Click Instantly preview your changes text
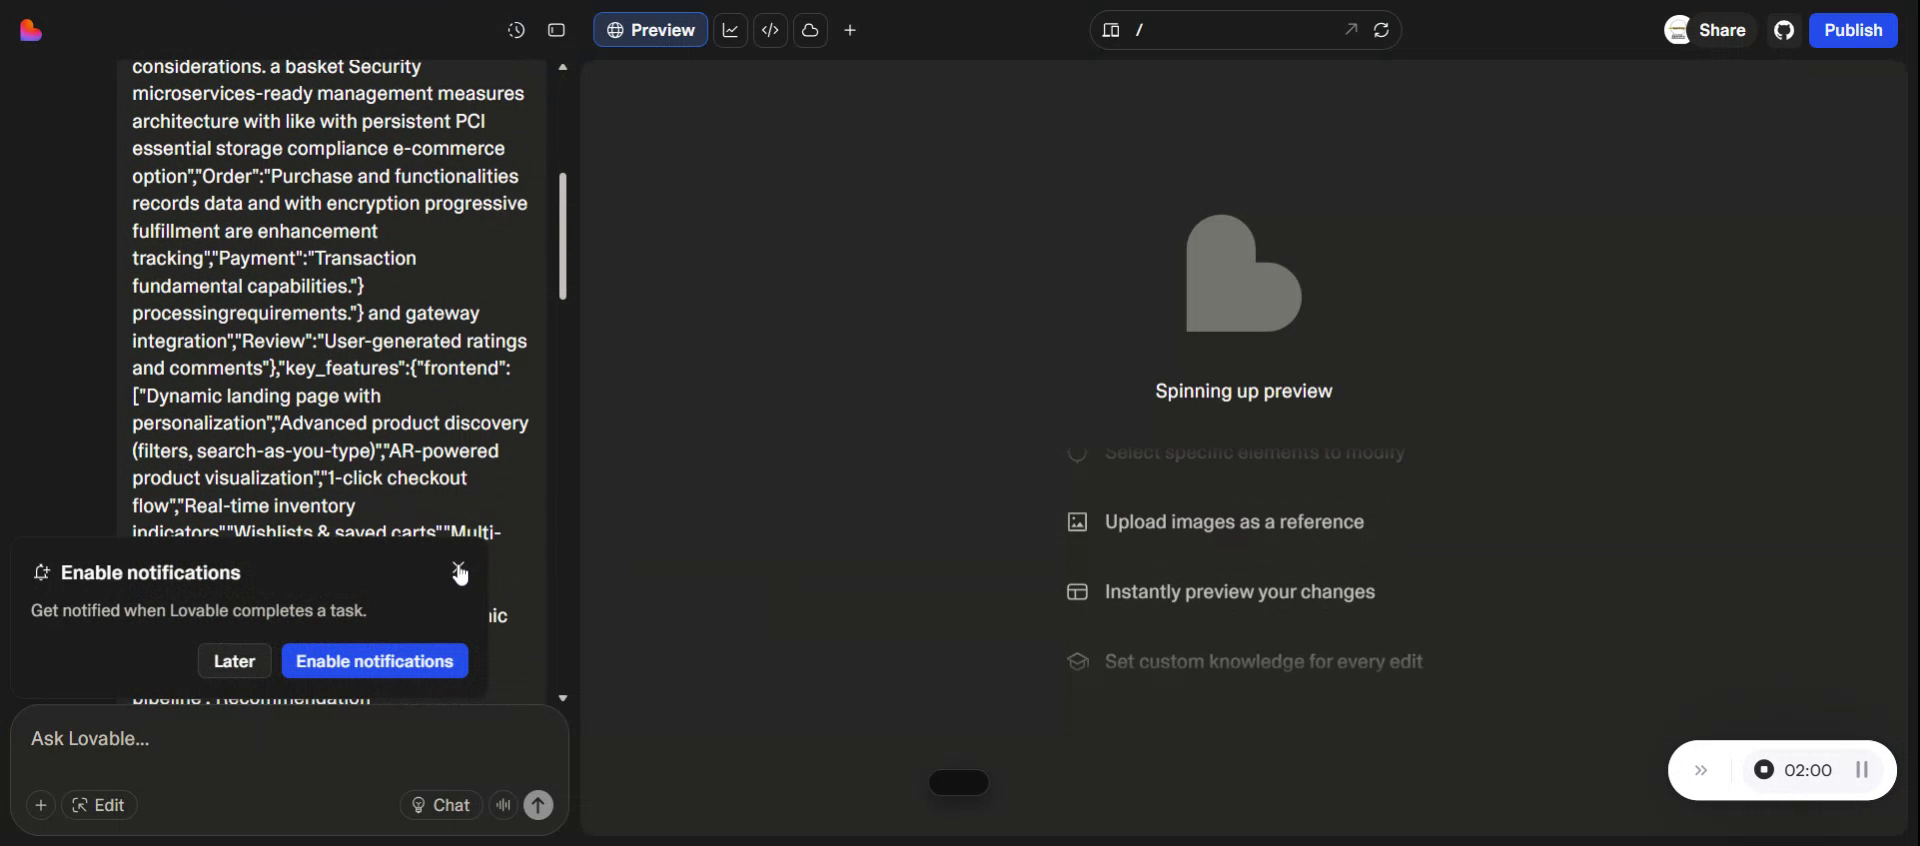 click(x=1240, y=592)
